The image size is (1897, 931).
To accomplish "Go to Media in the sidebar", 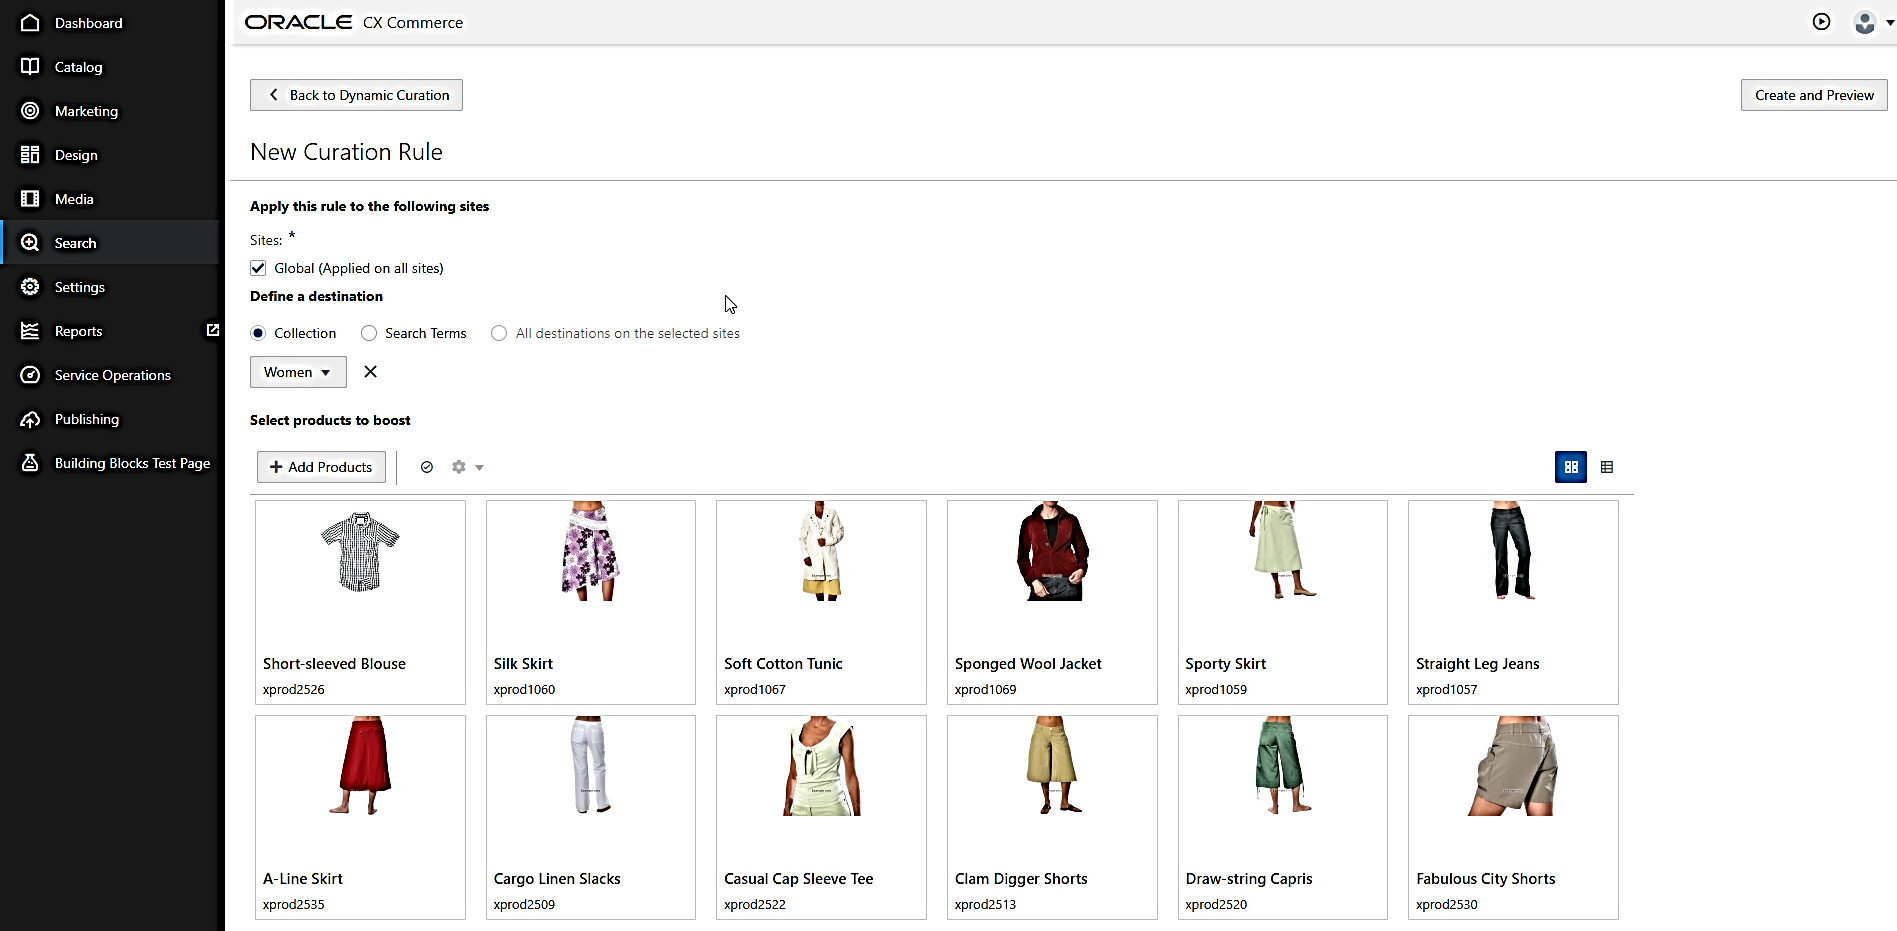I will tap(74, 199).
